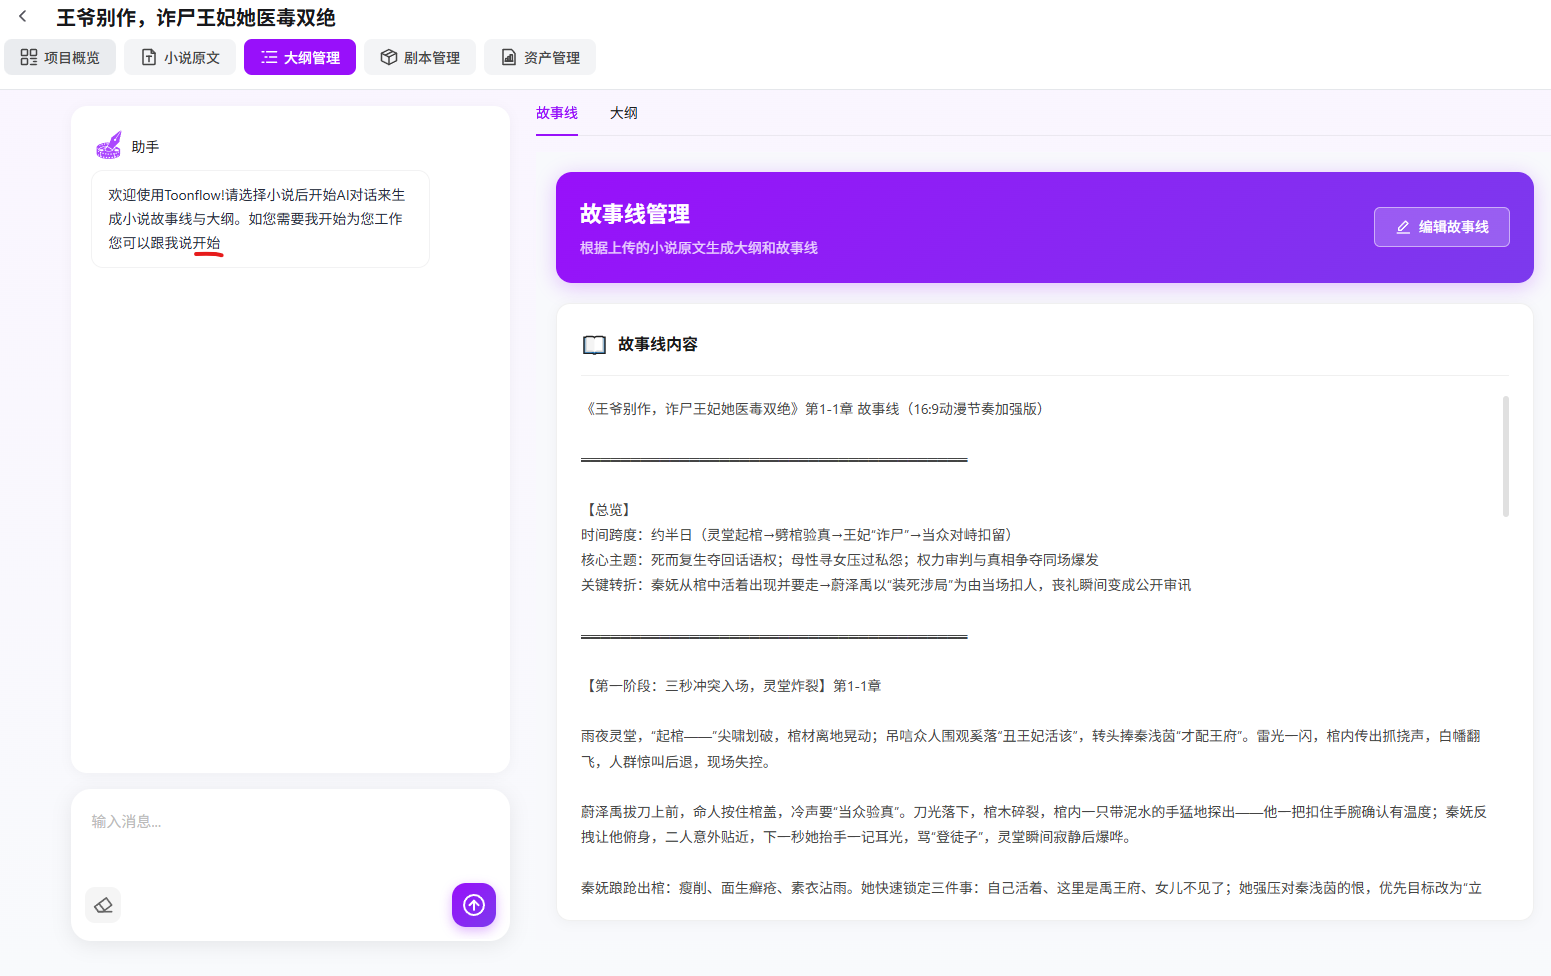Viewport: 1551px width, 976px height.
Task: Click the Toonflow welcome message bubble
Action: click(260, 218)
